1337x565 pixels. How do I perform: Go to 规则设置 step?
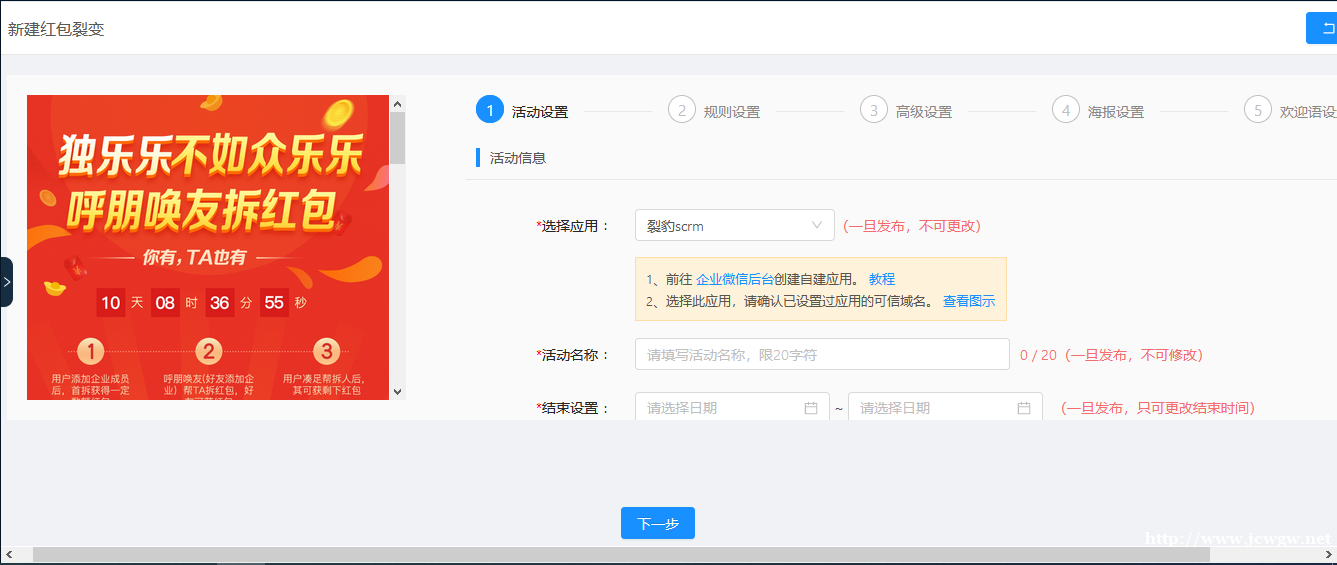click(x=732, y=112)
